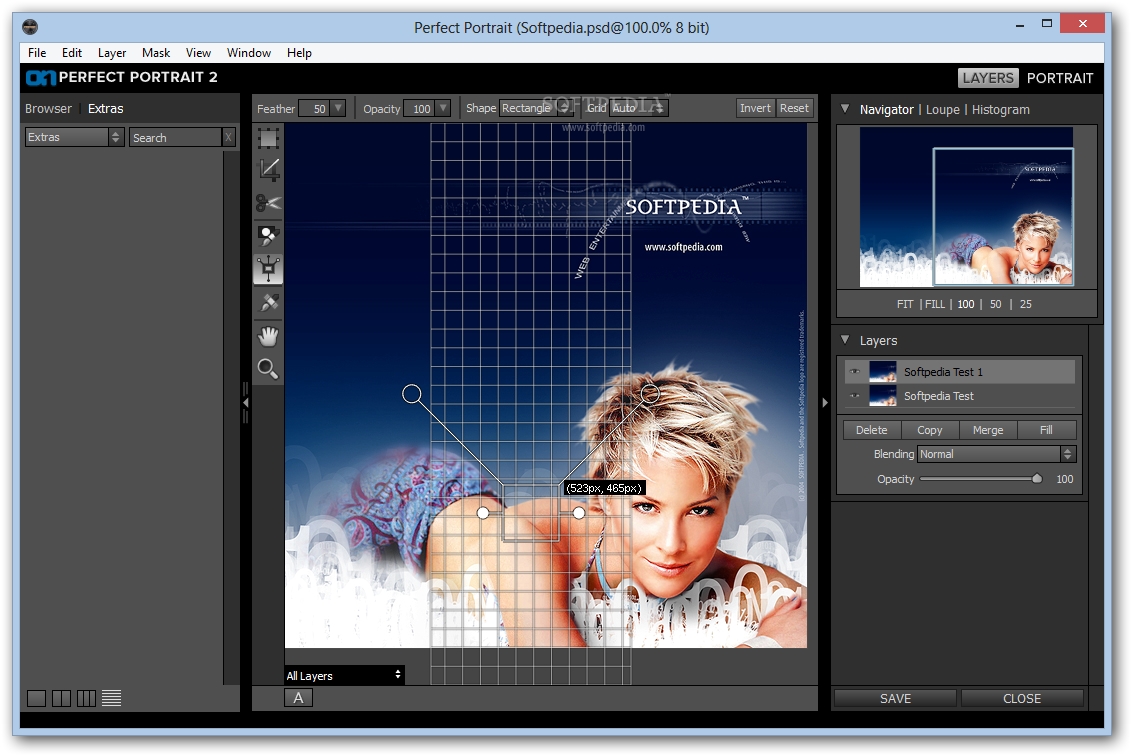The image size is (1132, 756).
Task: Switch to the LAYERS module
Action: 988,78
